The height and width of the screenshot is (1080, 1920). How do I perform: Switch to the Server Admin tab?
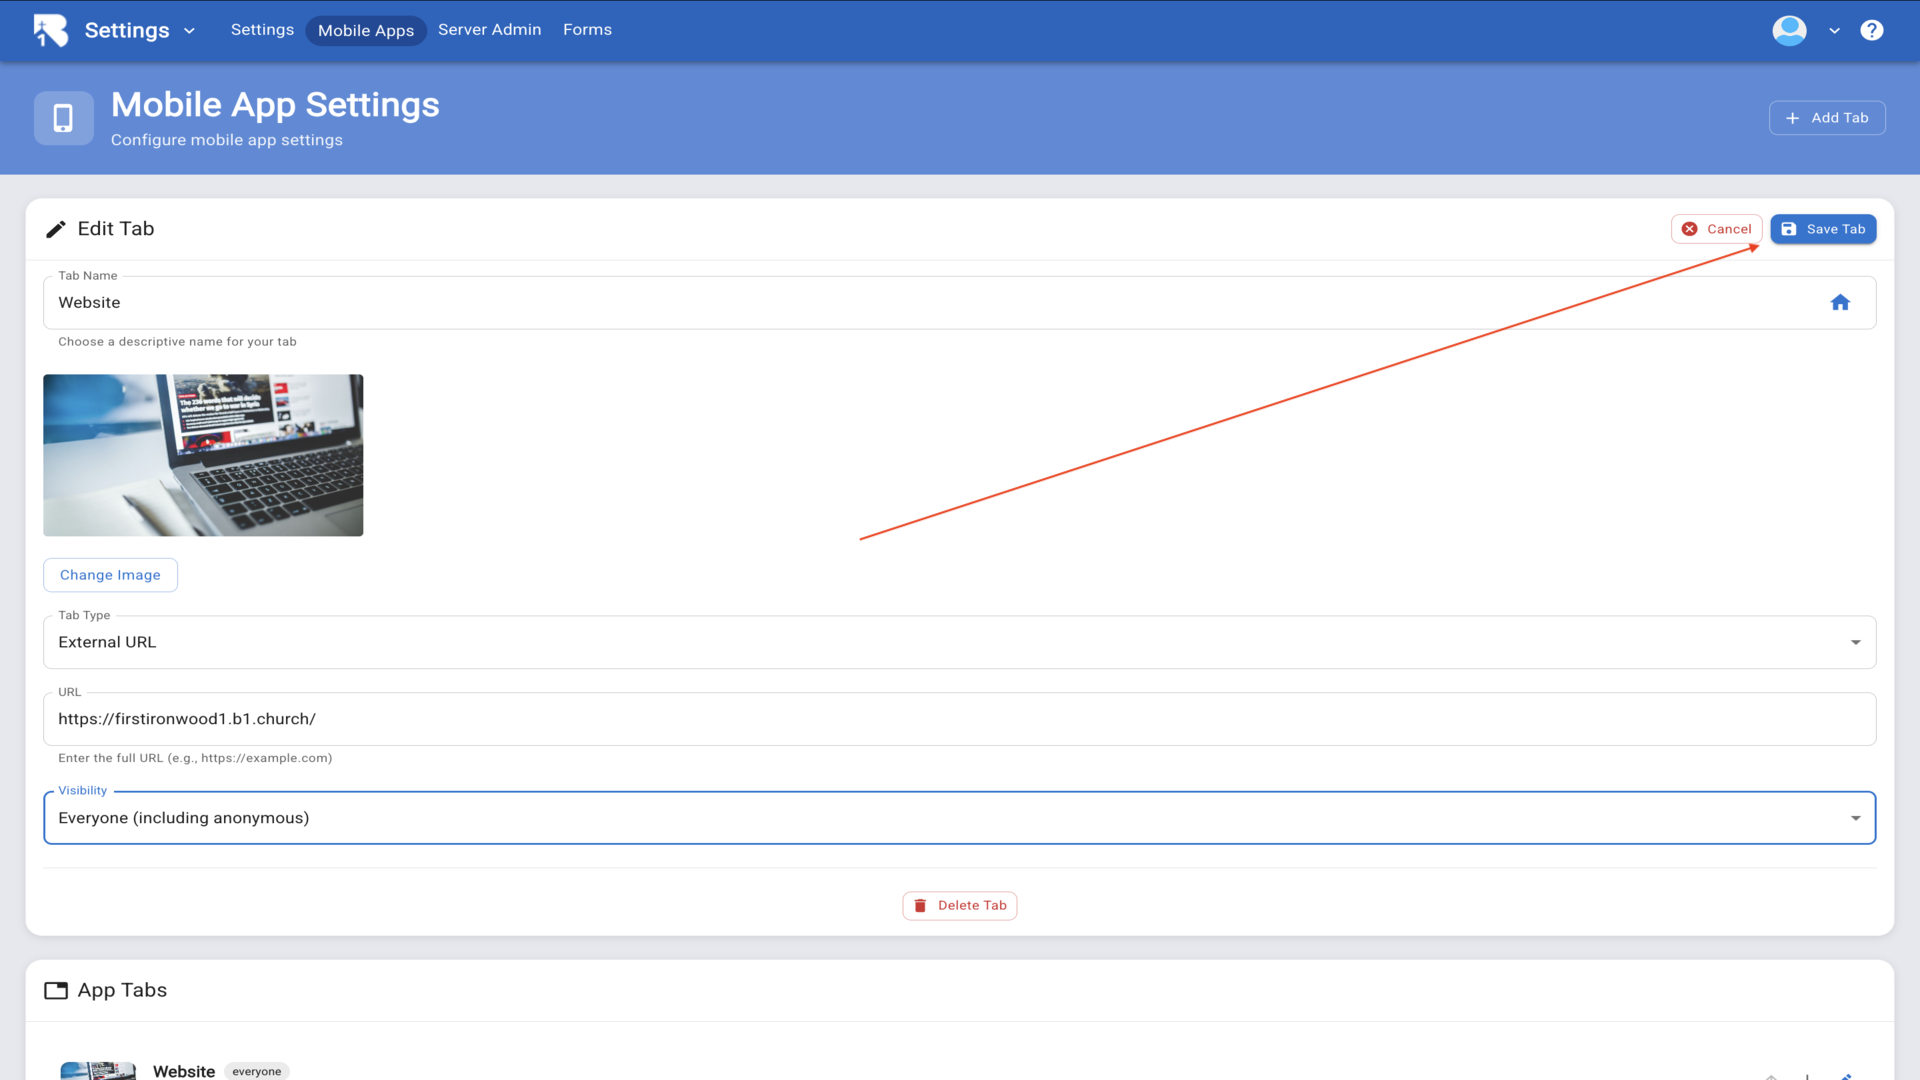489,30
